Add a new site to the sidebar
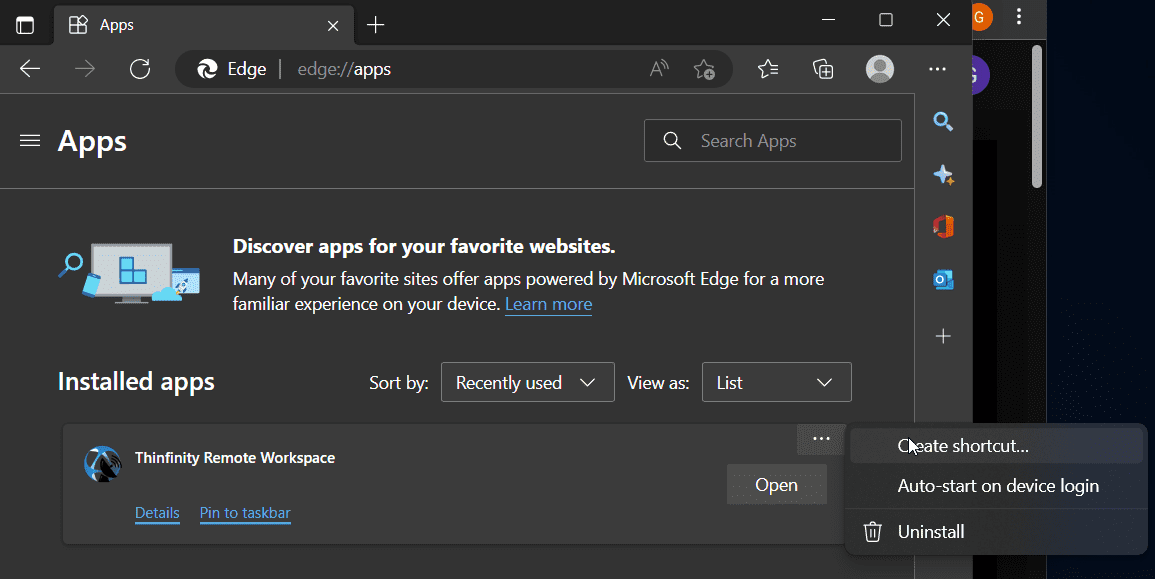1155x579 pixels. pyautogui.click(x=943, y=336)
